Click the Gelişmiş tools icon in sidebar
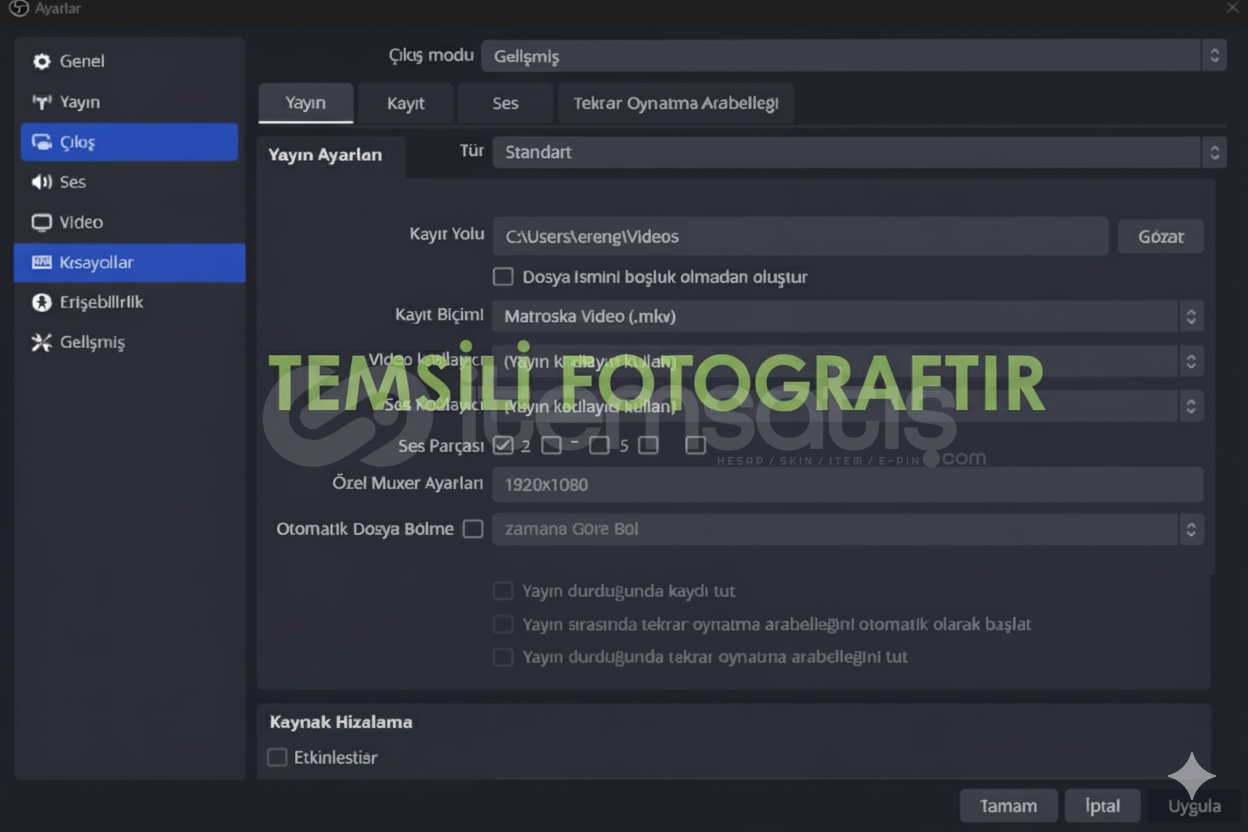Screen dimensions: 1248x832 coord(41,342)
